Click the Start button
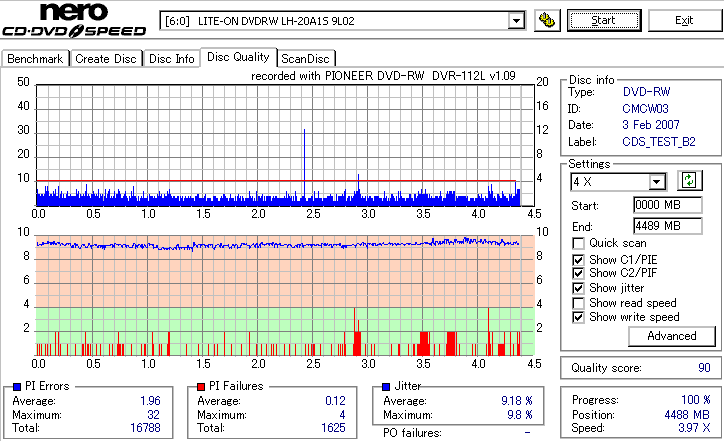Viewport: 724px width, 441px height. point(604,20)
